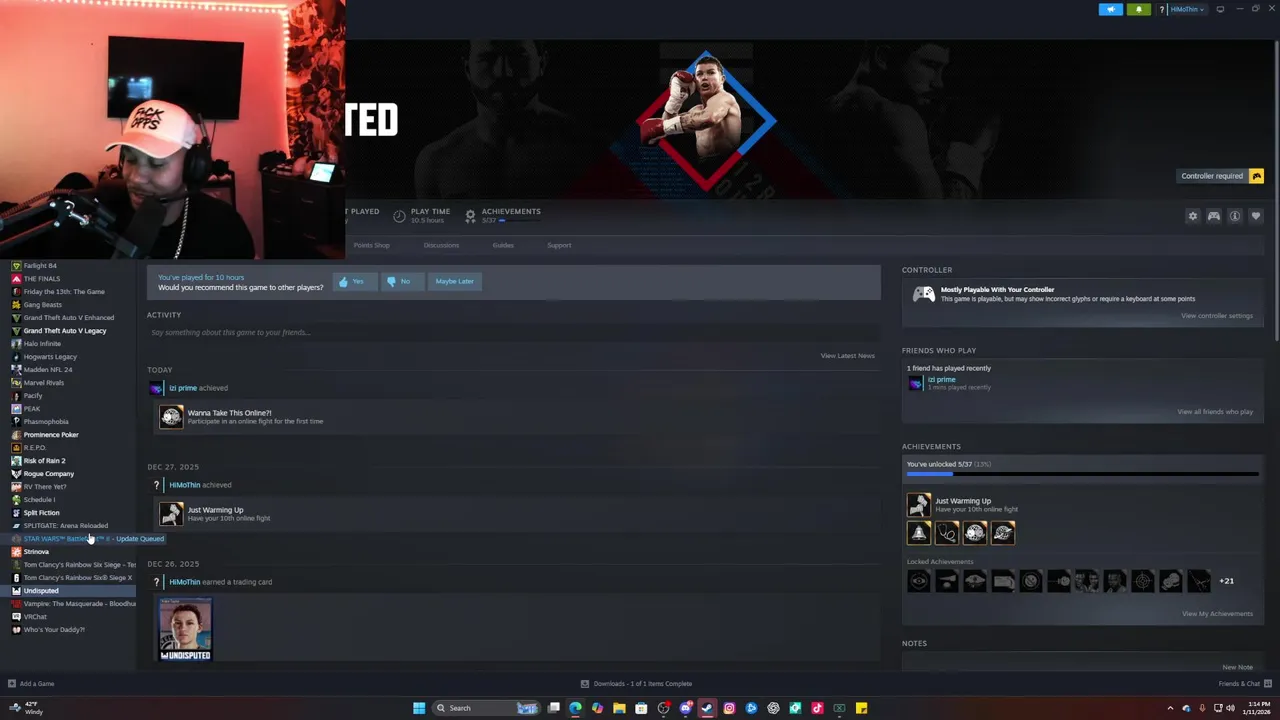Open the Points Shop tab
Viewport: 1280px width, 720px height.
pyautogui.click(x=371, y=245)
